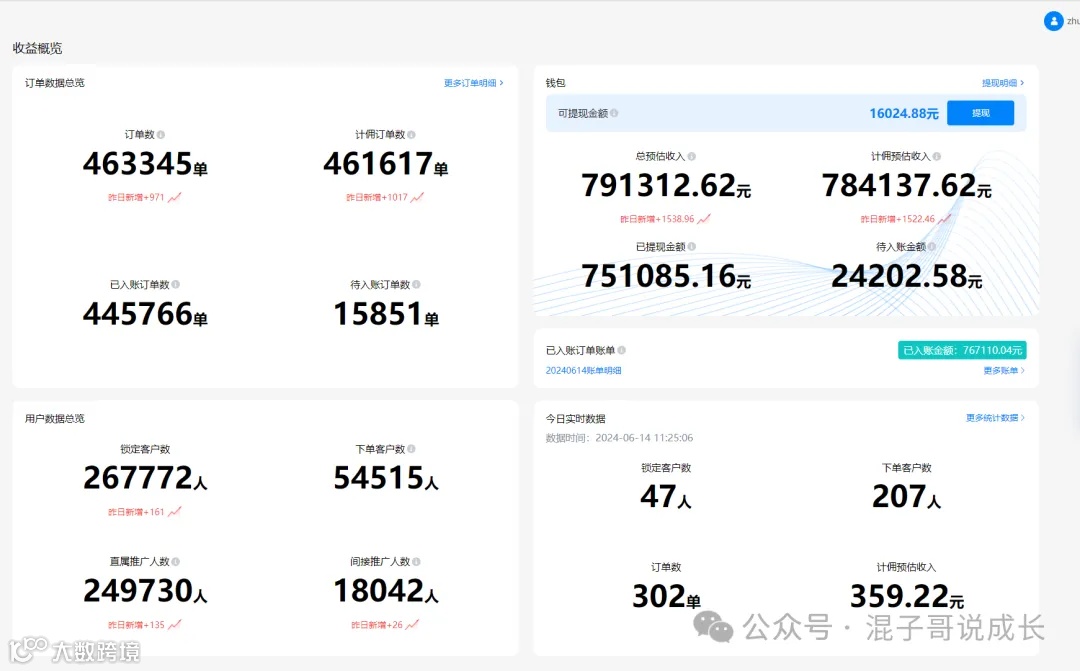
Task: Click direct promoters value 249730人
Action: pos(145,591)
